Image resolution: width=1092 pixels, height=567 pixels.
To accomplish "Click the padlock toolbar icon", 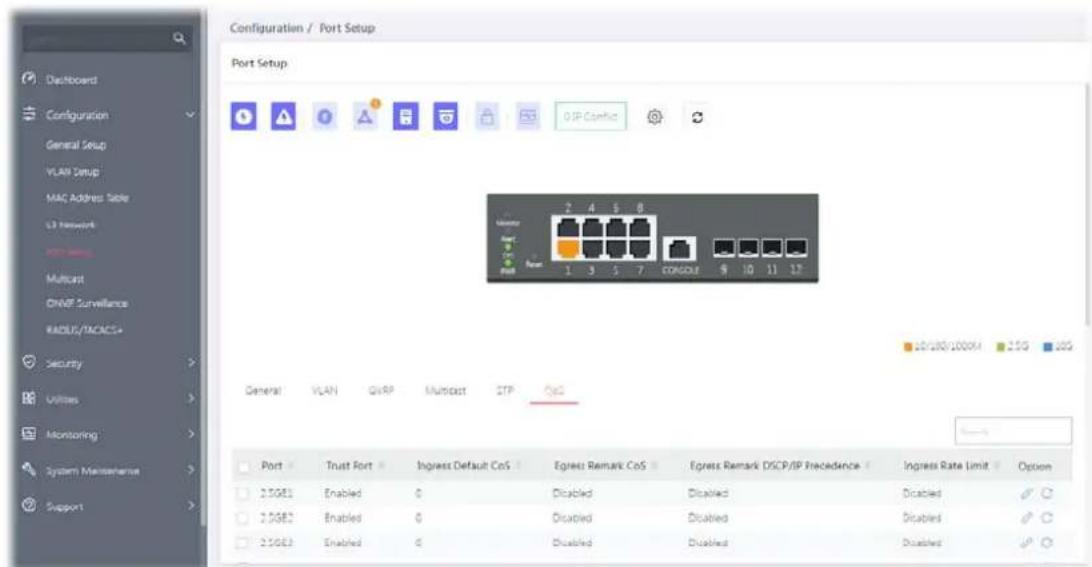I will coord(487,116).
